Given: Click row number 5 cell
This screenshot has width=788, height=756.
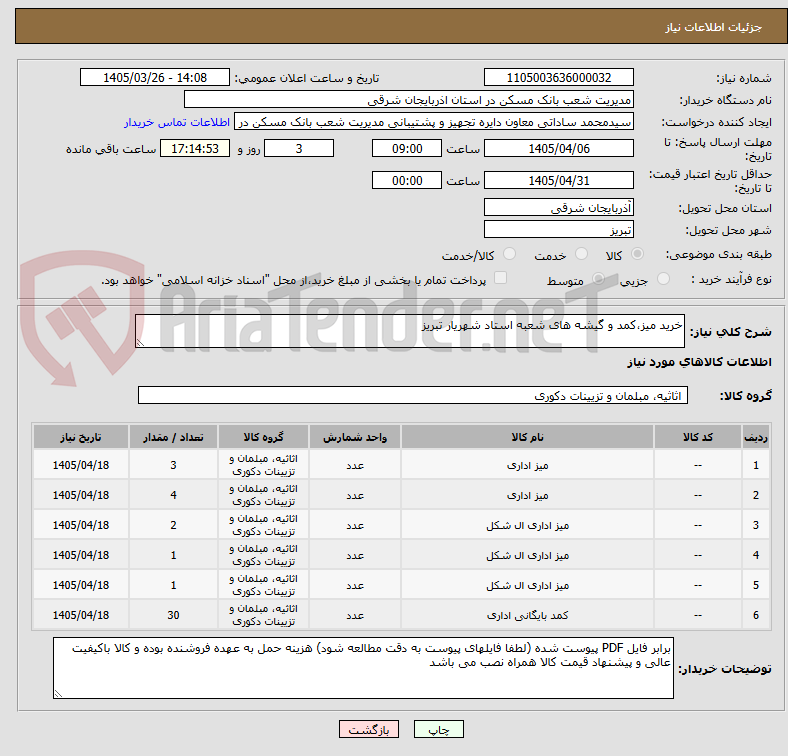Looking at the screenshot, I should tap(755, 585).
